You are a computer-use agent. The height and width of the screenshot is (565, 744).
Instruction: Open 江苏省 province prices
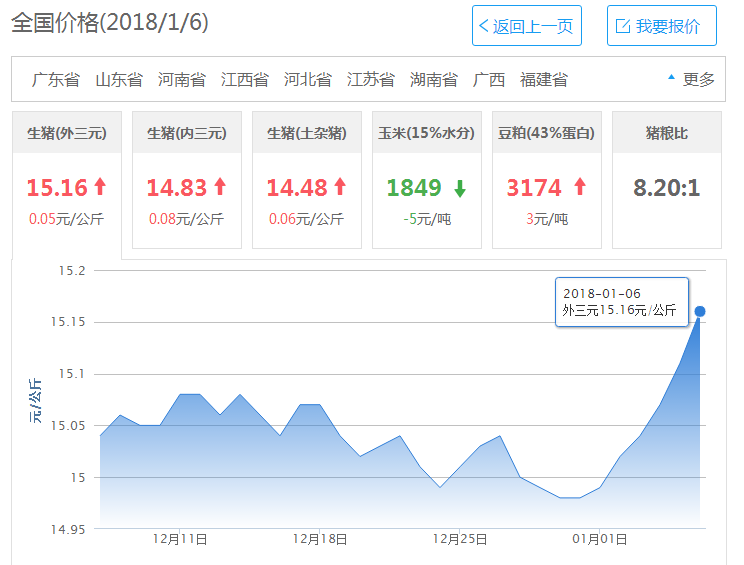pyautogui.click(x=371, y=79)
